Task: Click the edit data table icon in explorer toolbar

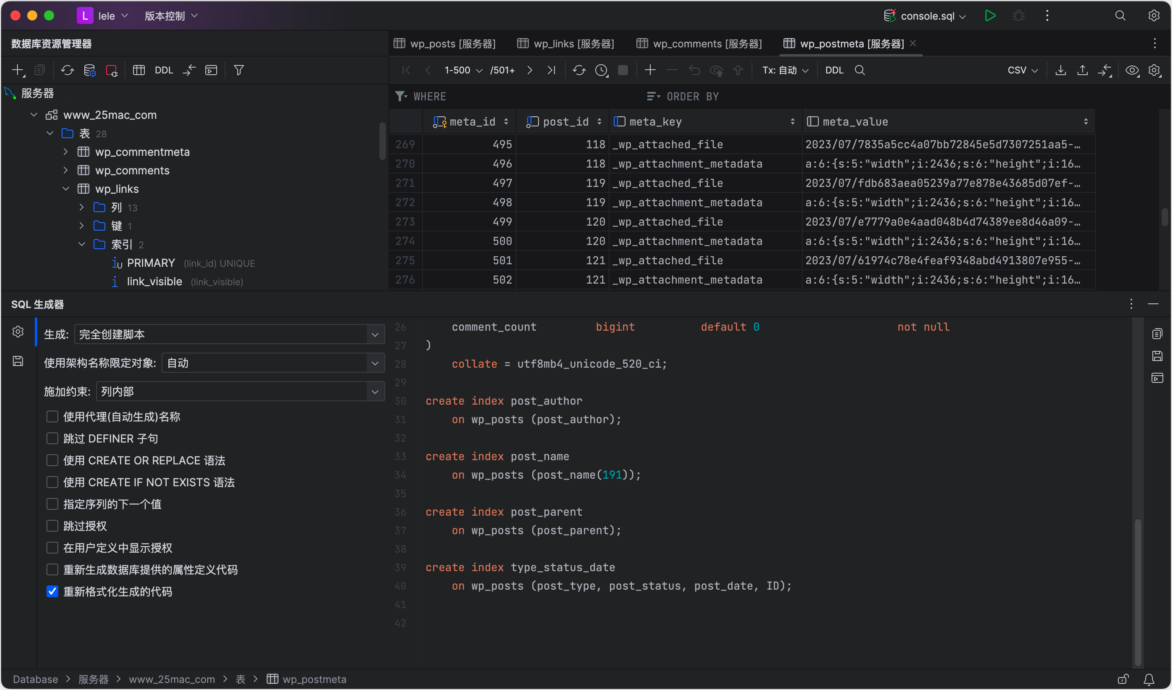Action: (139, 70)
